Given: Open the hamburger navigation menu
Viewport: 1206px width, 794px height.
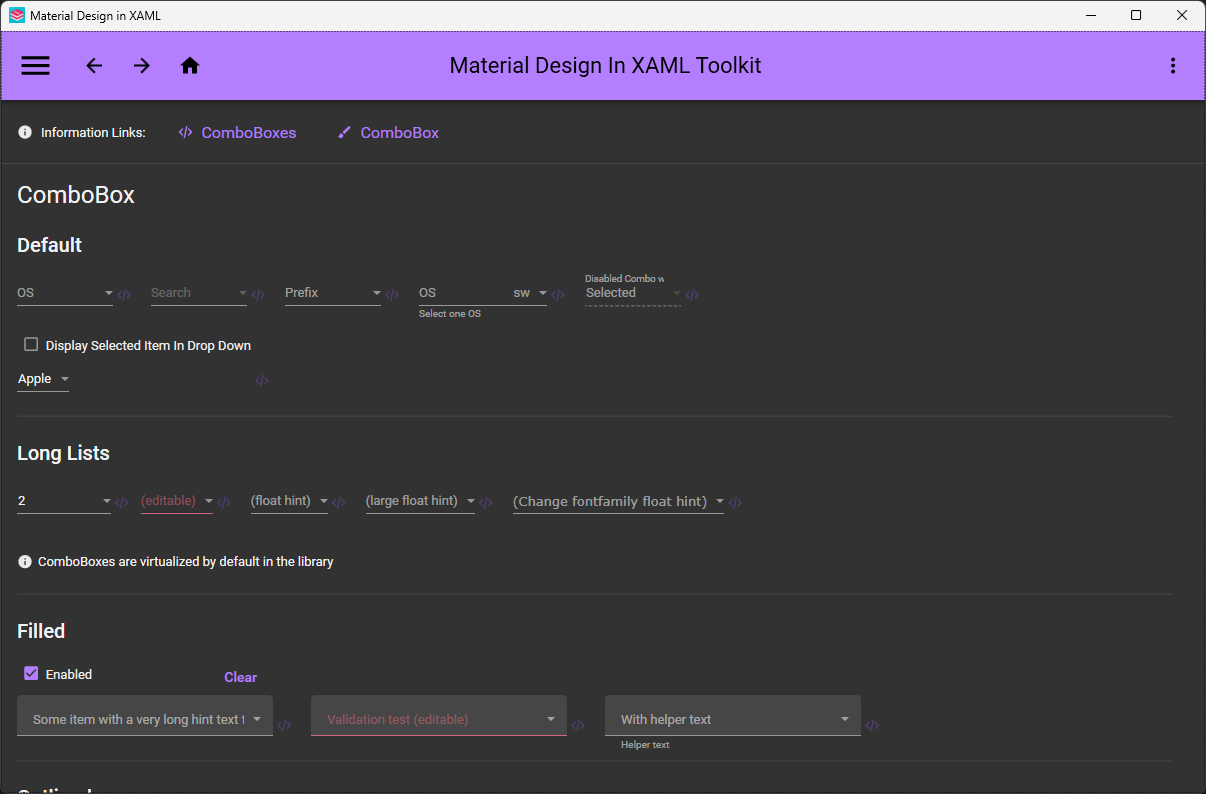Looking at the screenshot, I should point(35,66).
